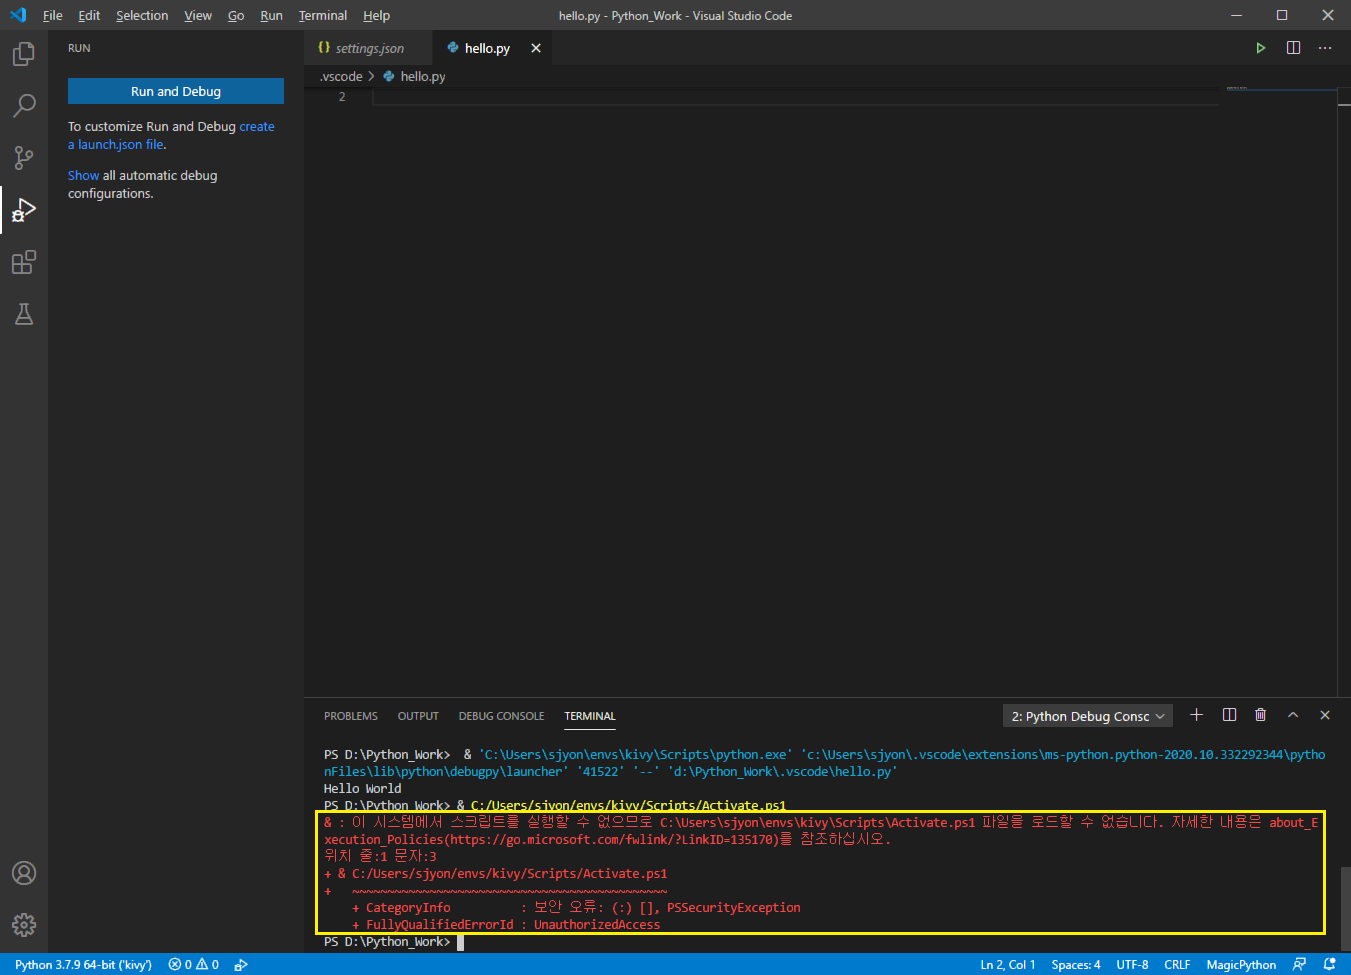Select the Run and Debug activity icon
The image size is (1351, 975).
24,210
